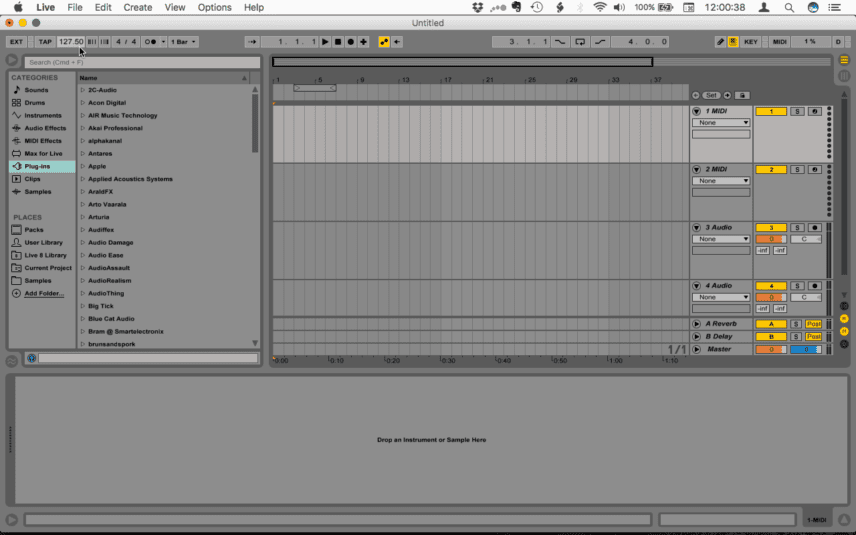Toggle the Automation Arm button

[x=384, y=41]
